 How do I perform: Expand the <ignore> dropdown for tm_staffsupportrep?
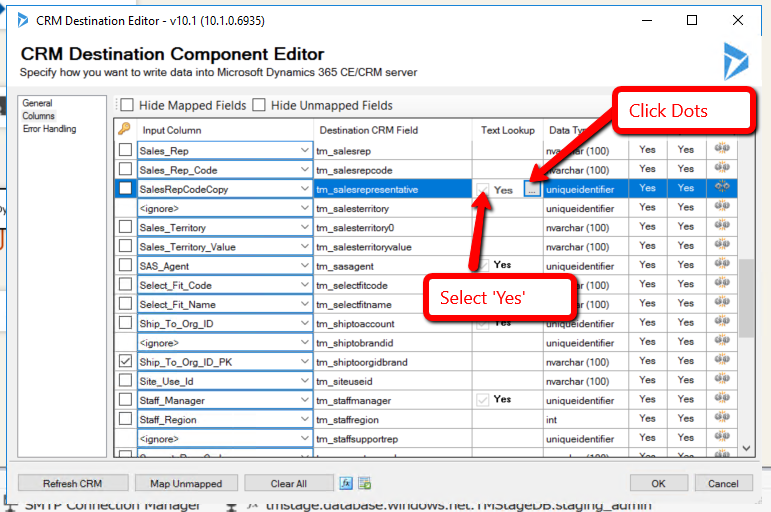click(304, 438)
